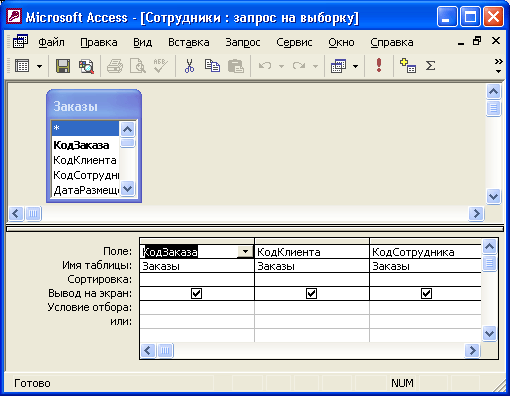Click upper pane vertical scroll down arrow

pyautogui.click(x=493, y=196)
